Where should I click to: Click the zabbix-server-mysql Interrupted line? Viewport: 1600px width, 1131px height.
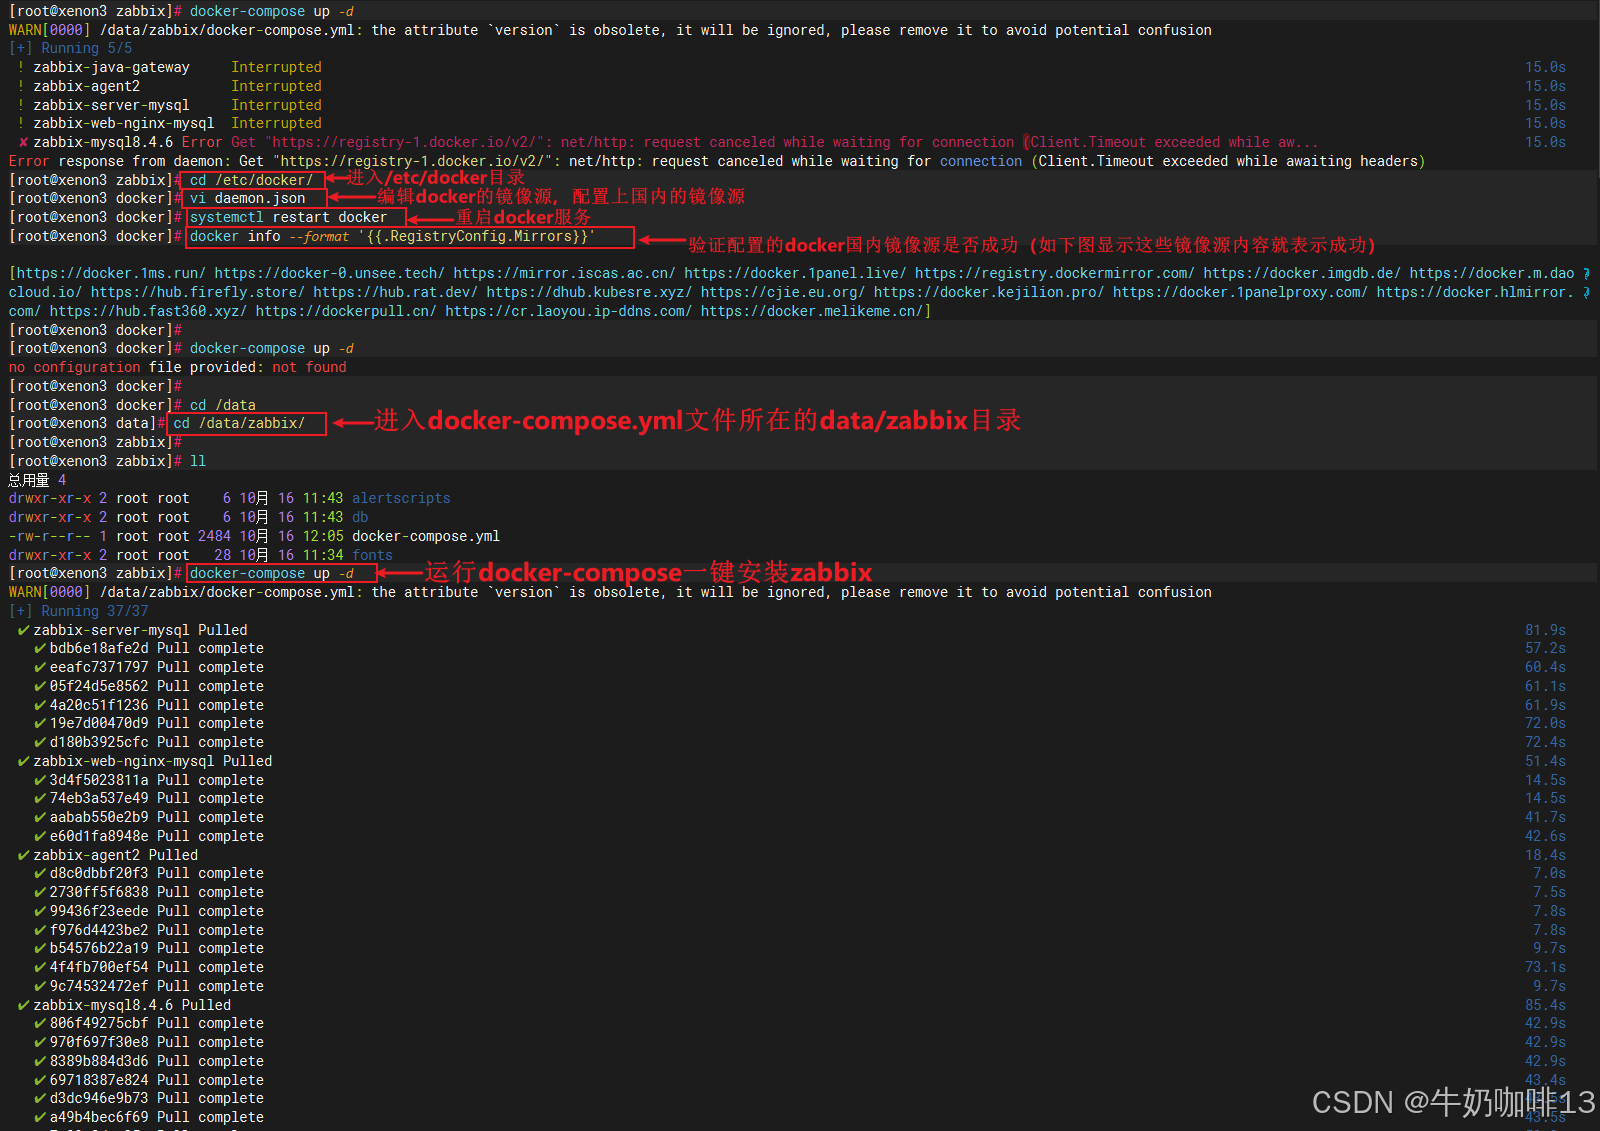tap(170, 105)
